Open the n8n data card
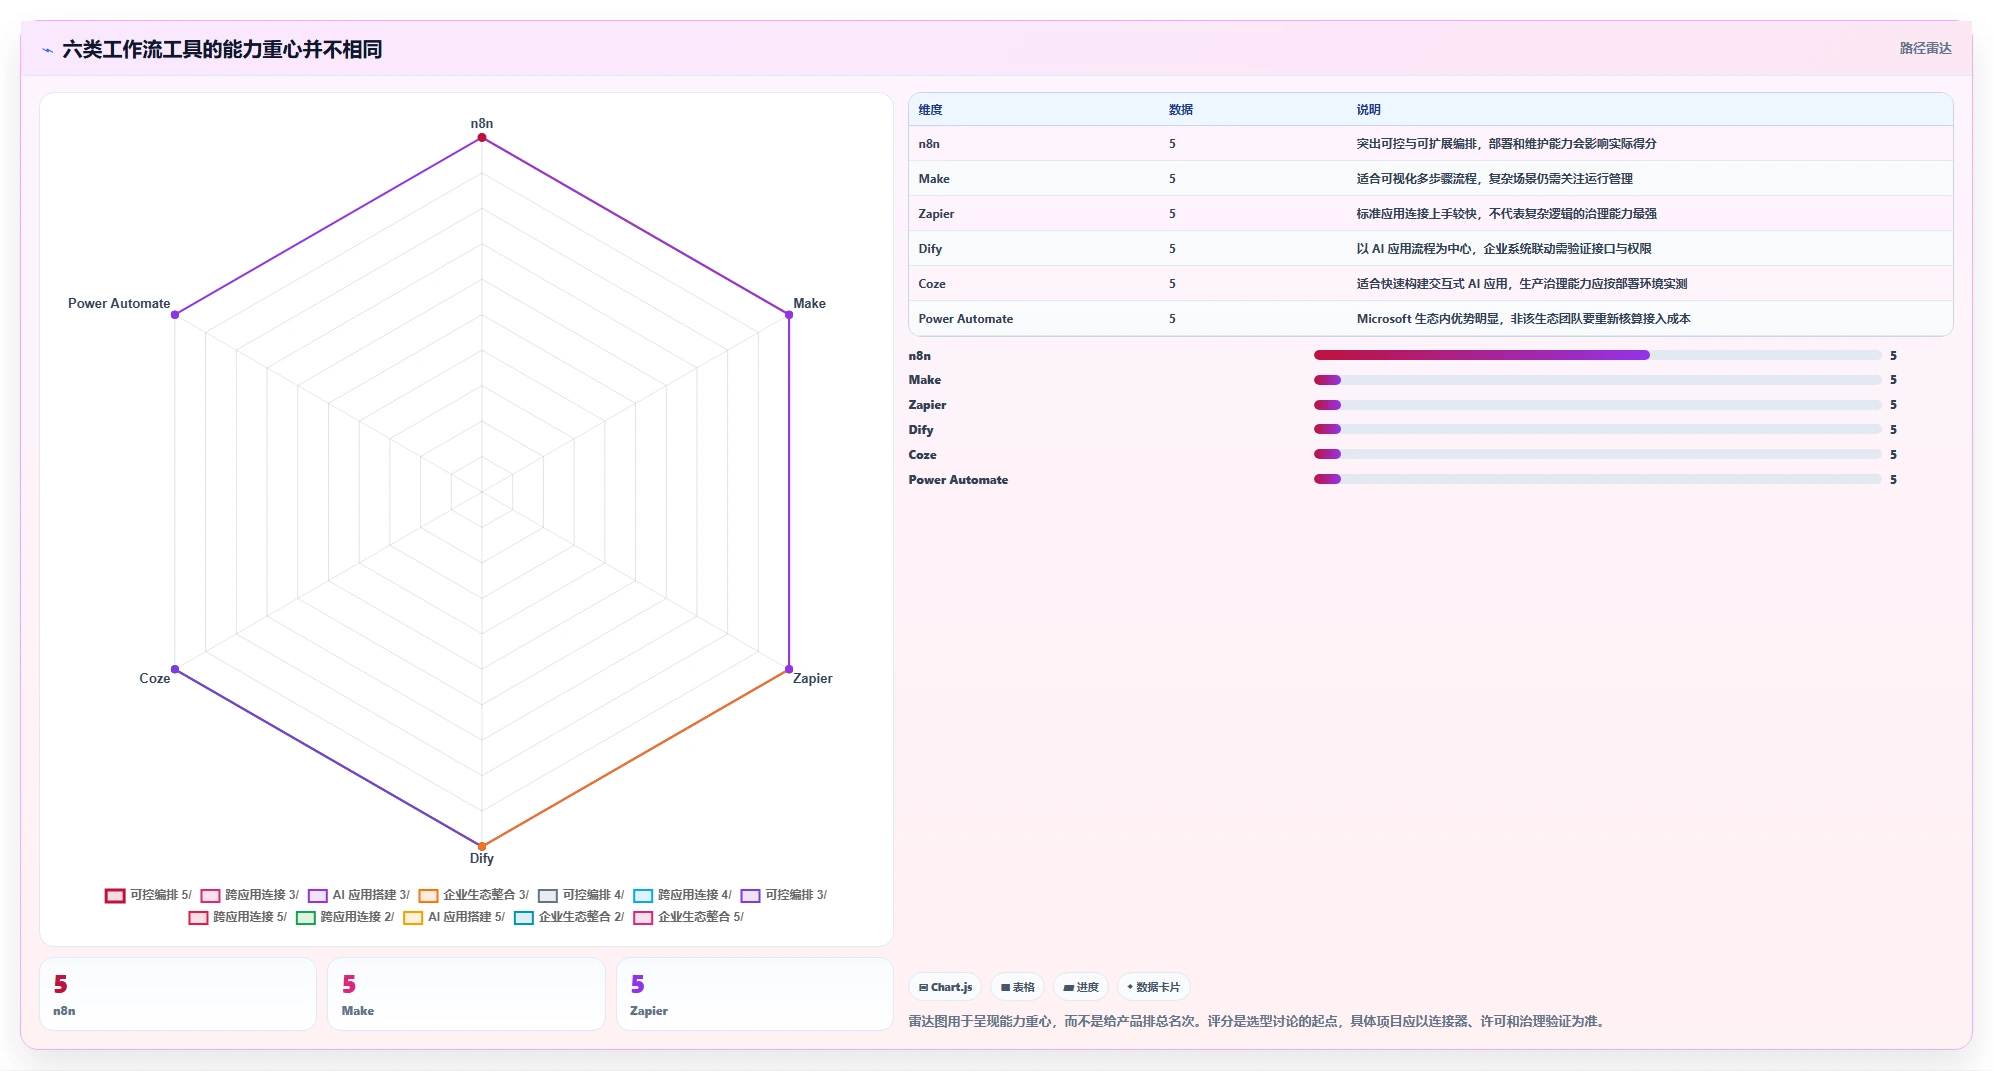 coord(178,994)
